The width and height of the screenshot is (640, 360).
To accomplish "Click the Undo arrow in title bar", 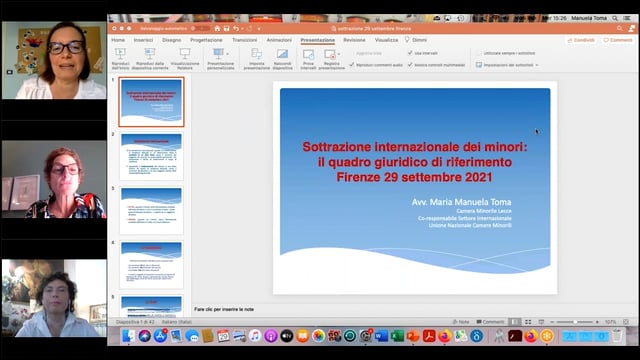I will pyautogui.click(x=236, y=29).
